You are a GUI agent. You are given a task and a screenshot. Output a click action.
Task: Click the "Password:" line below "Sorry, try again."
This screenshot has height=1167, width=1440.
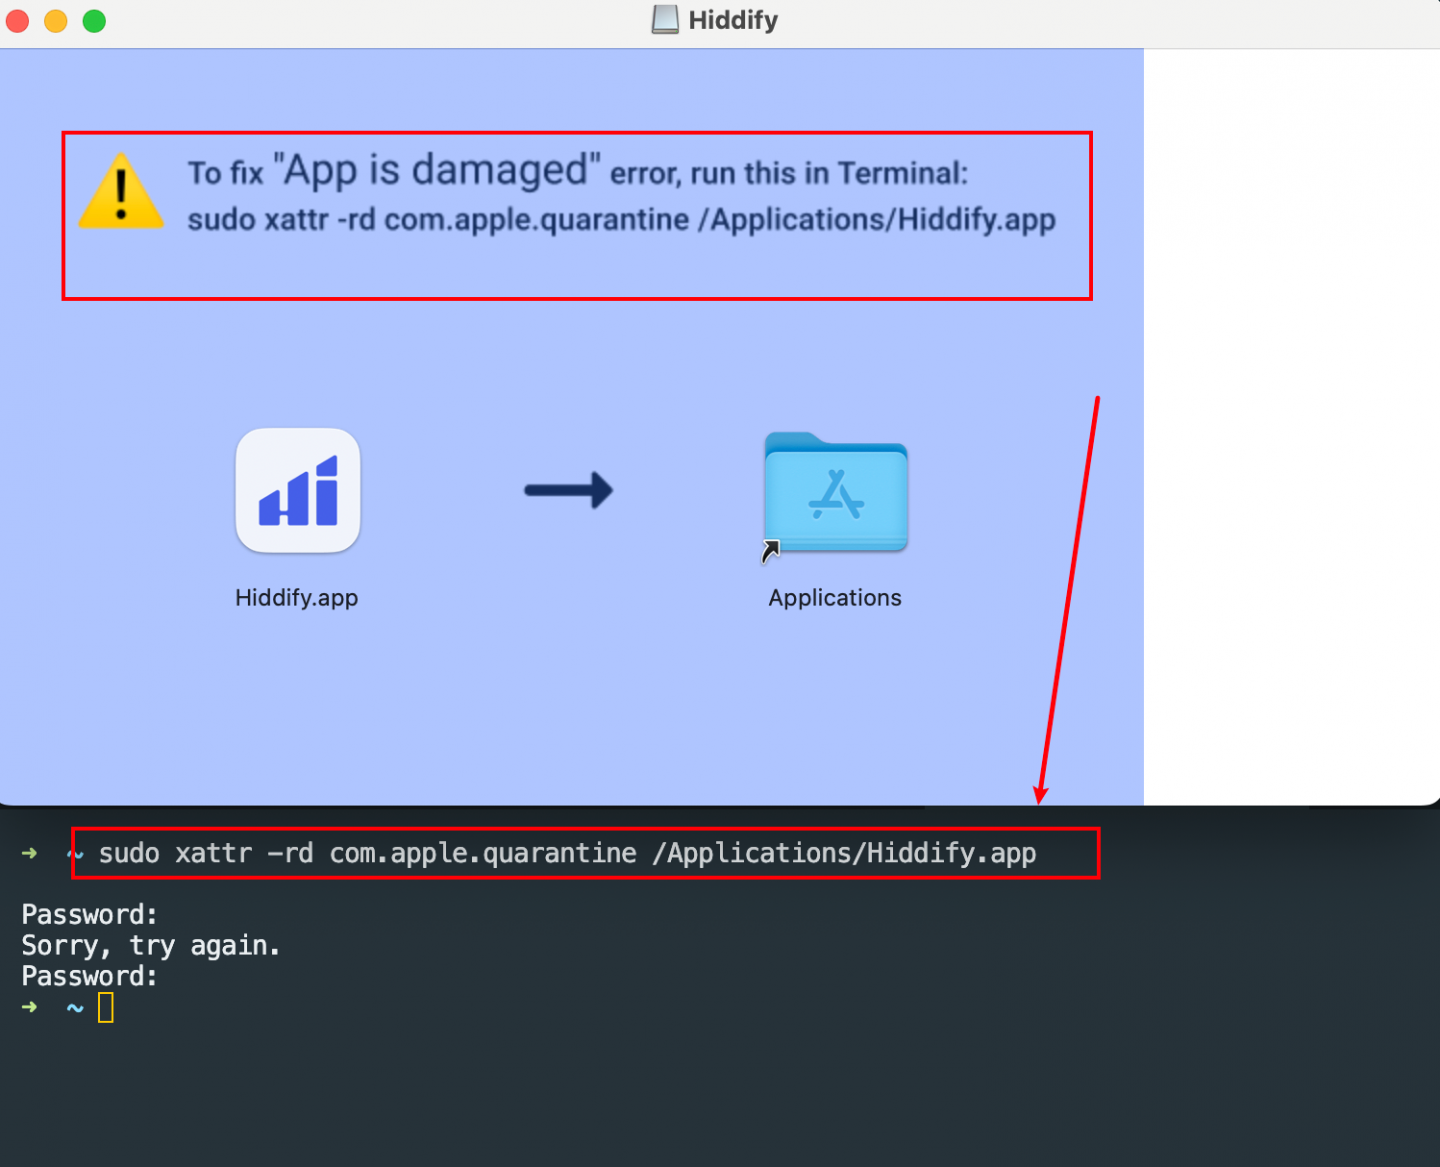point(90,977)
